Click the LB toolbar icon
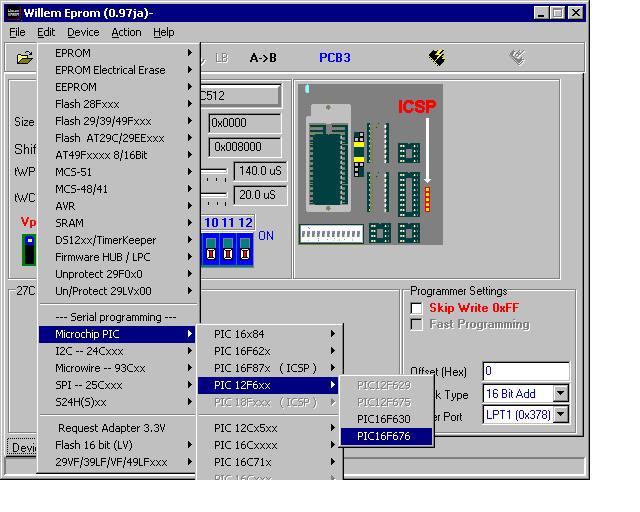 [221, 58]
